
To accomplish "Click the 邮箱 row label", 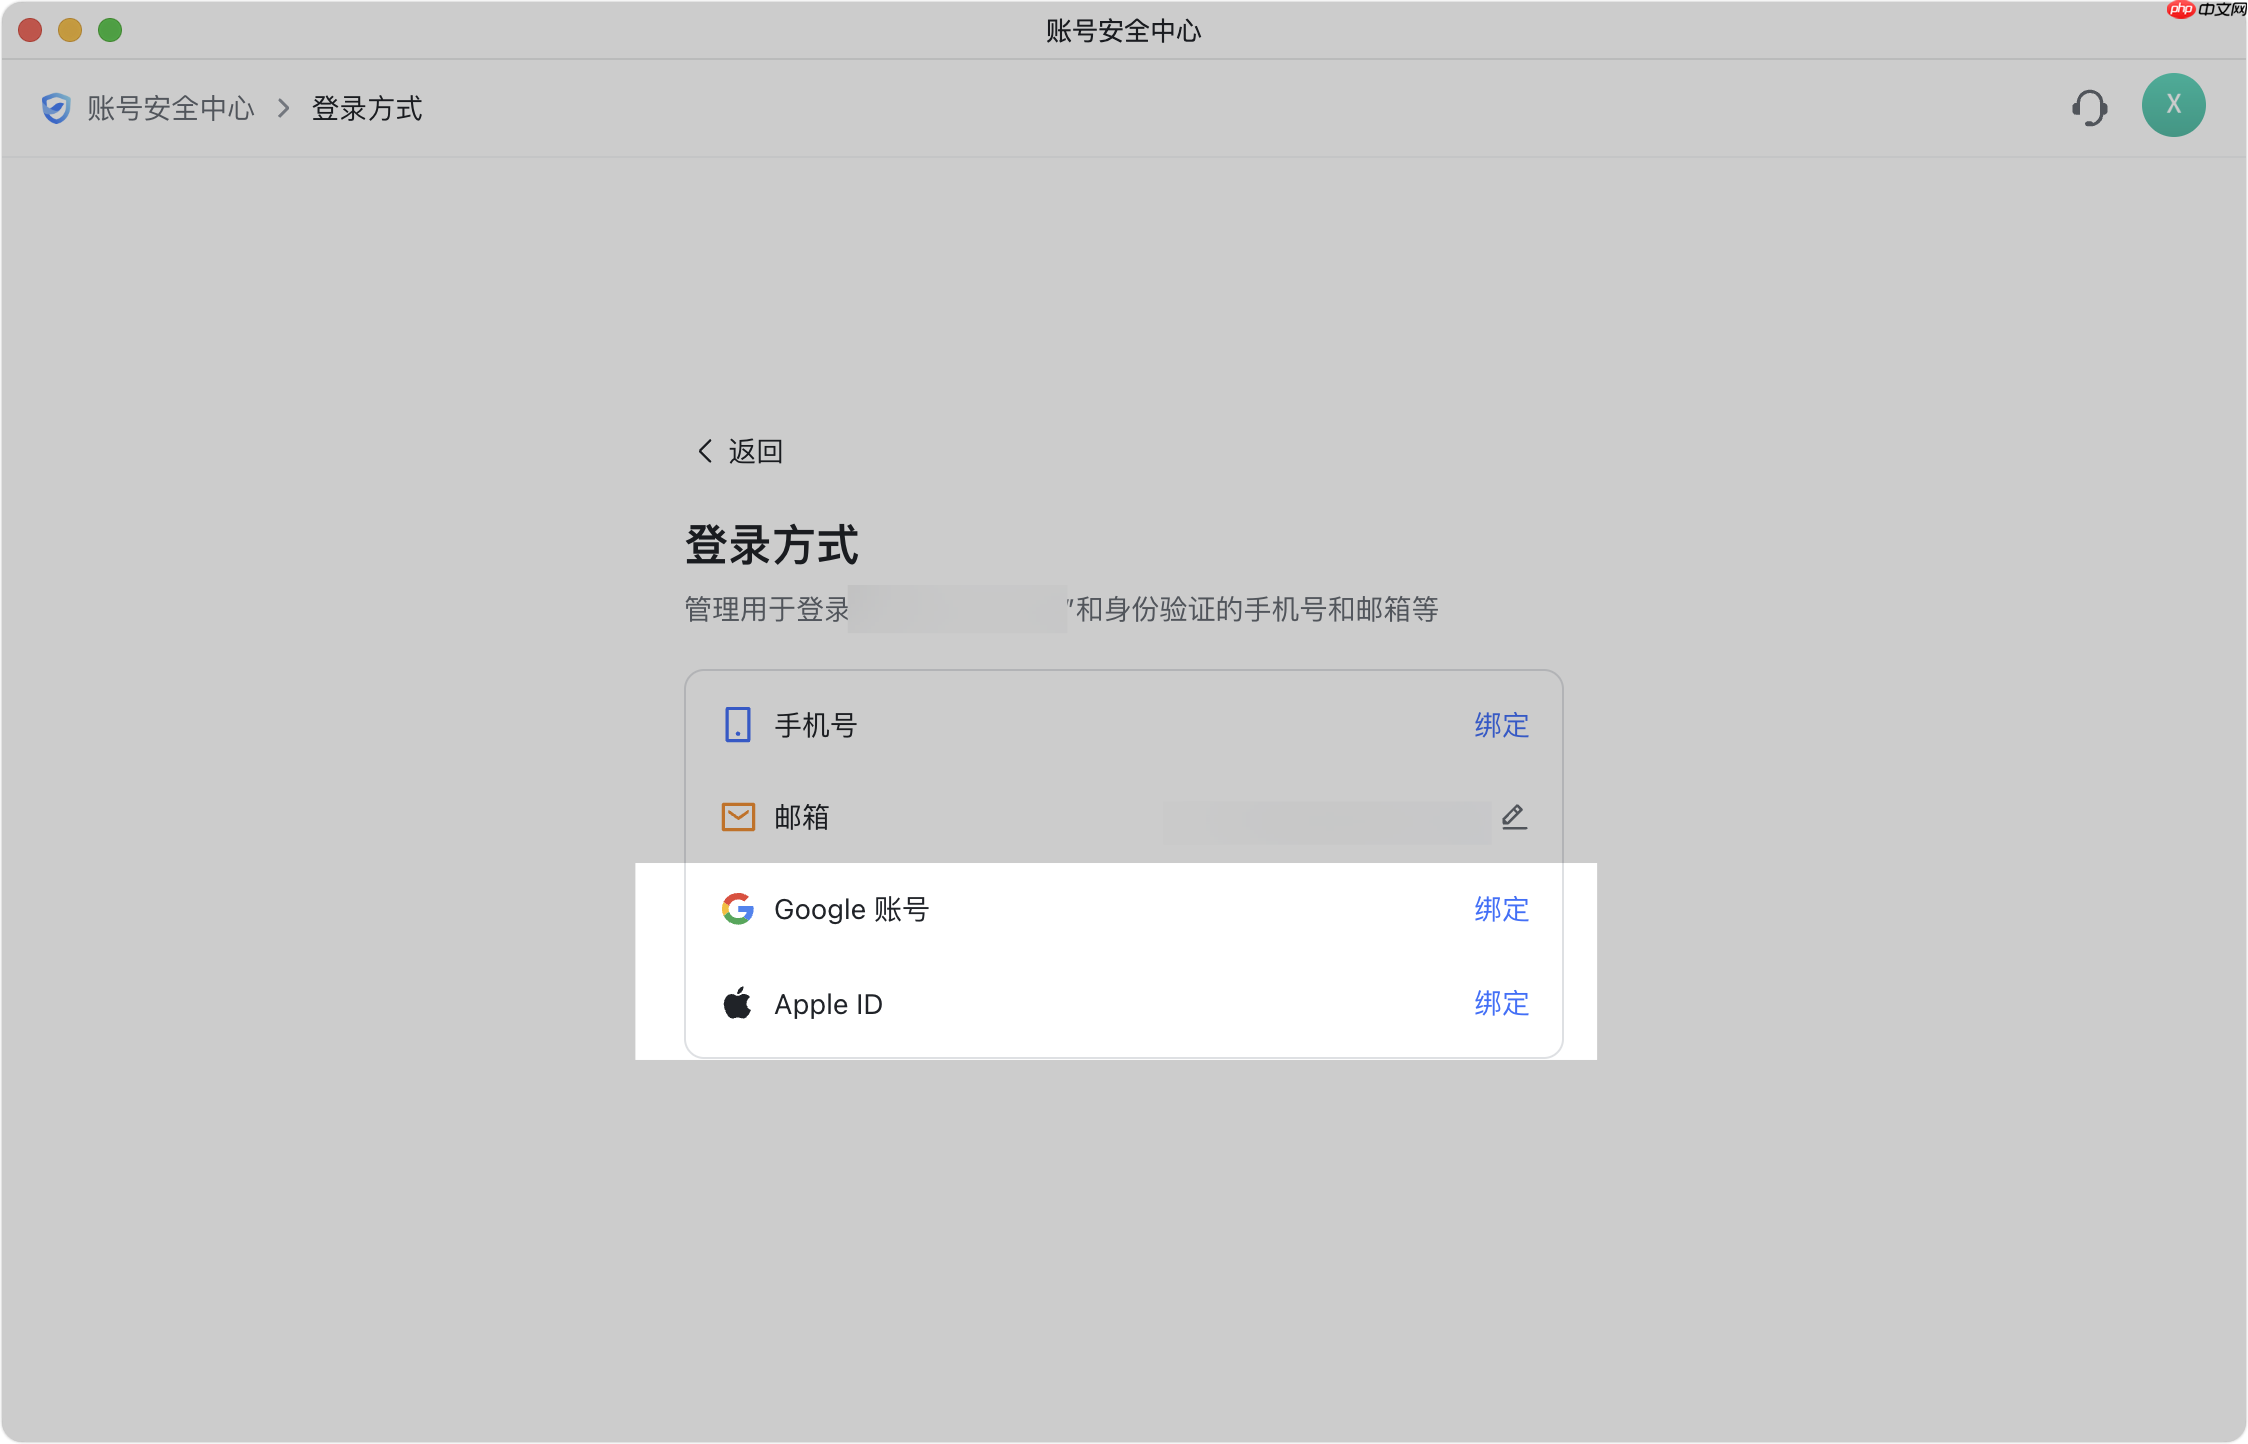I will coord(802,817).
